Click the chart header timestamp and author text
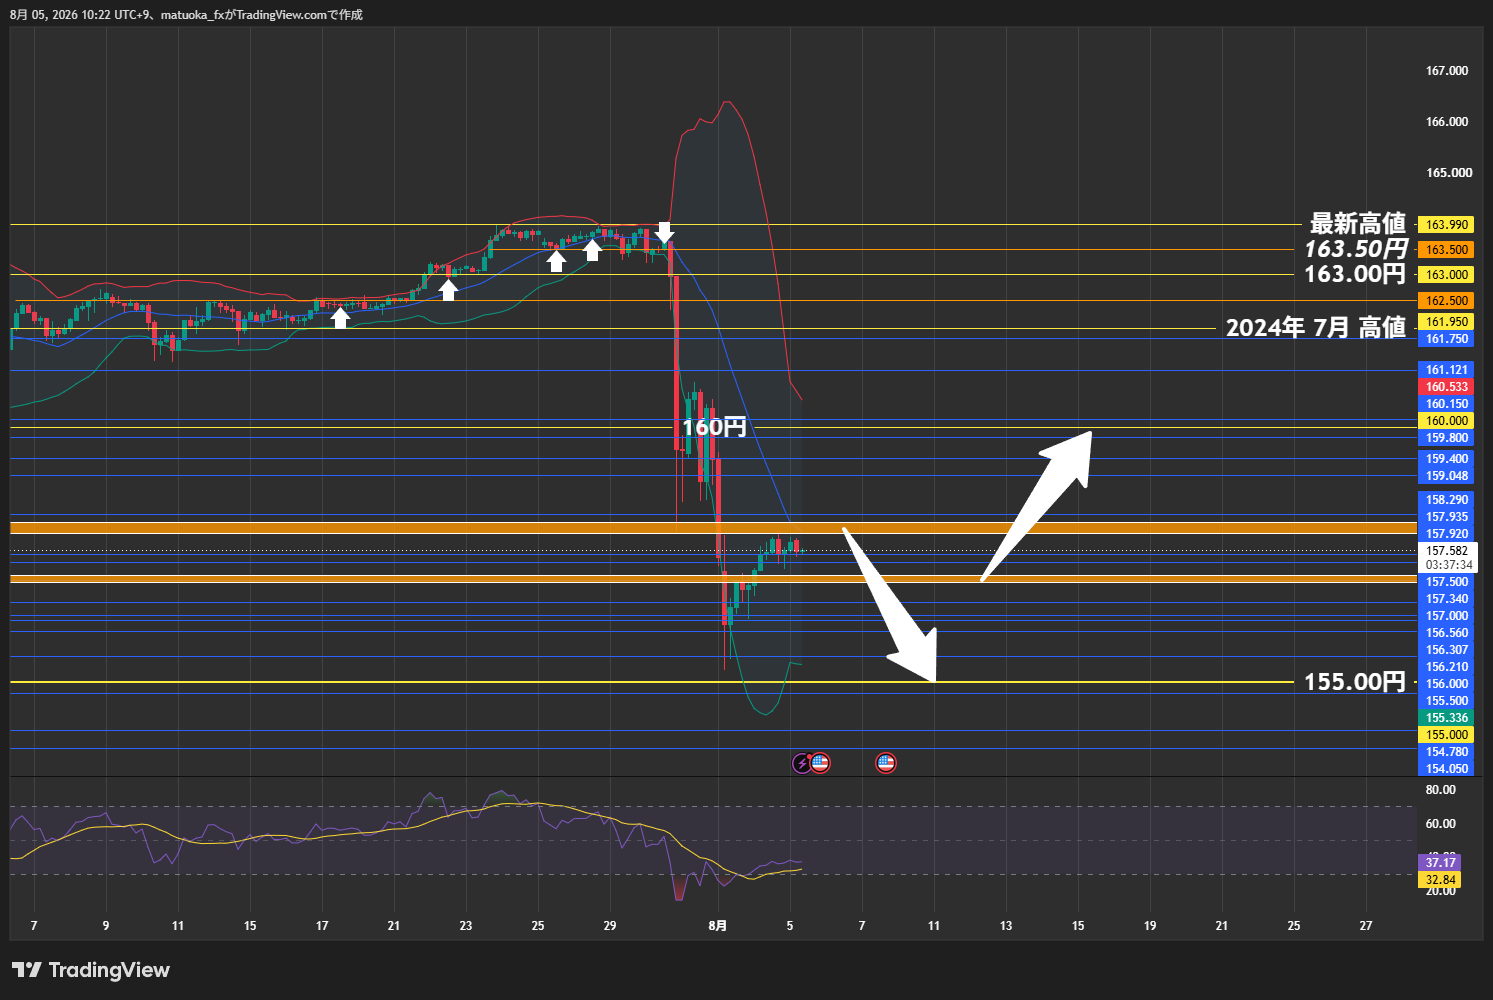 pos(186,15)
